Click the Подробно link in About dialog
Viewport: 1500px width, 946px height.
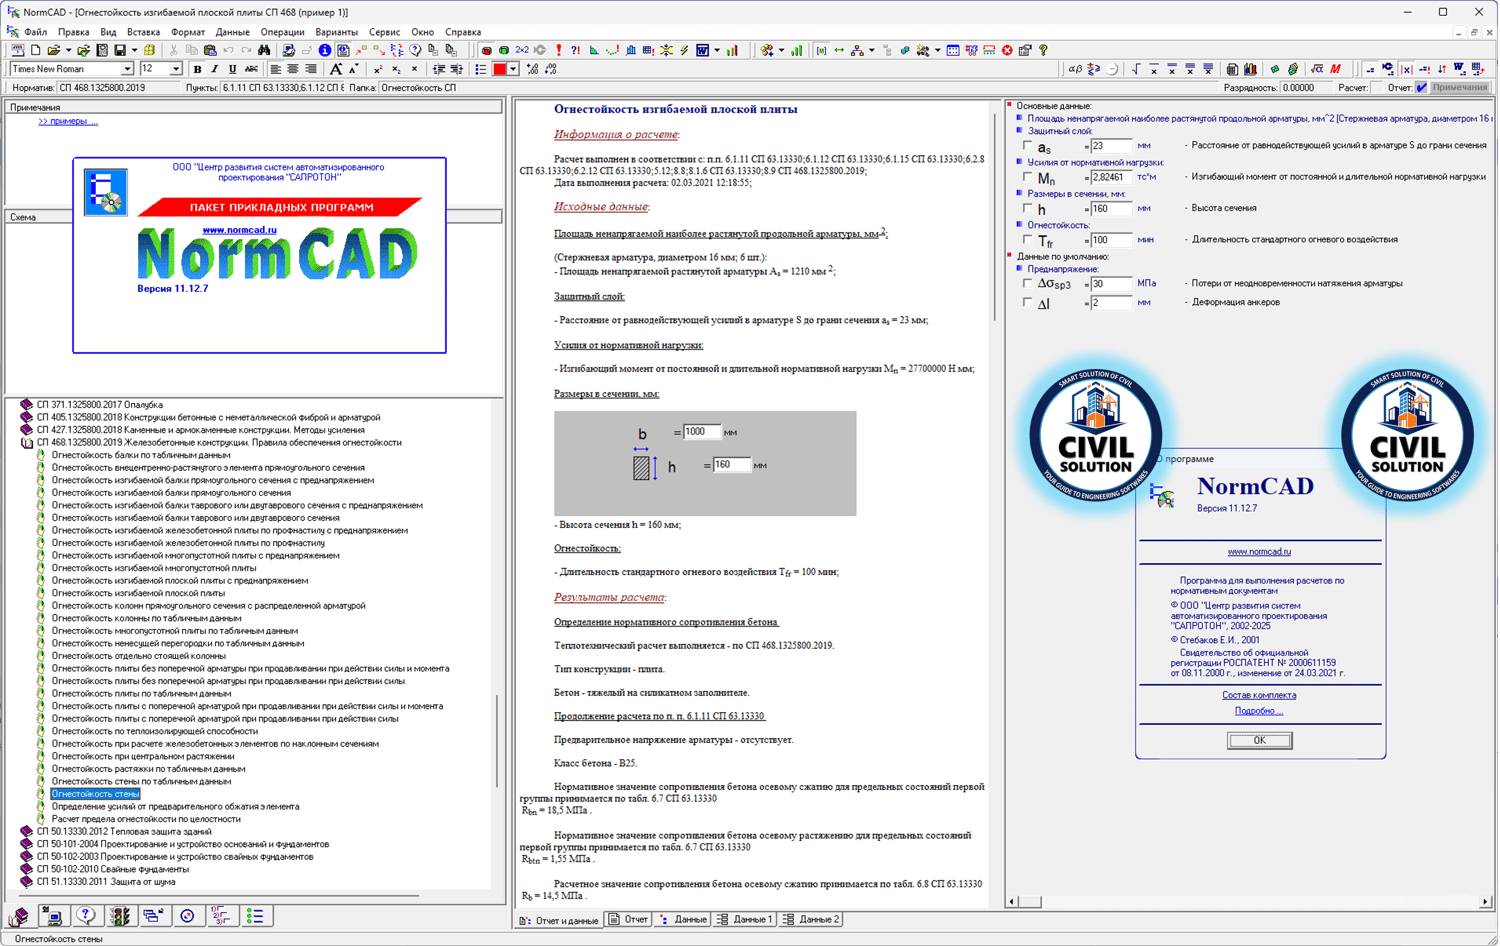[x=1258, y=711]
